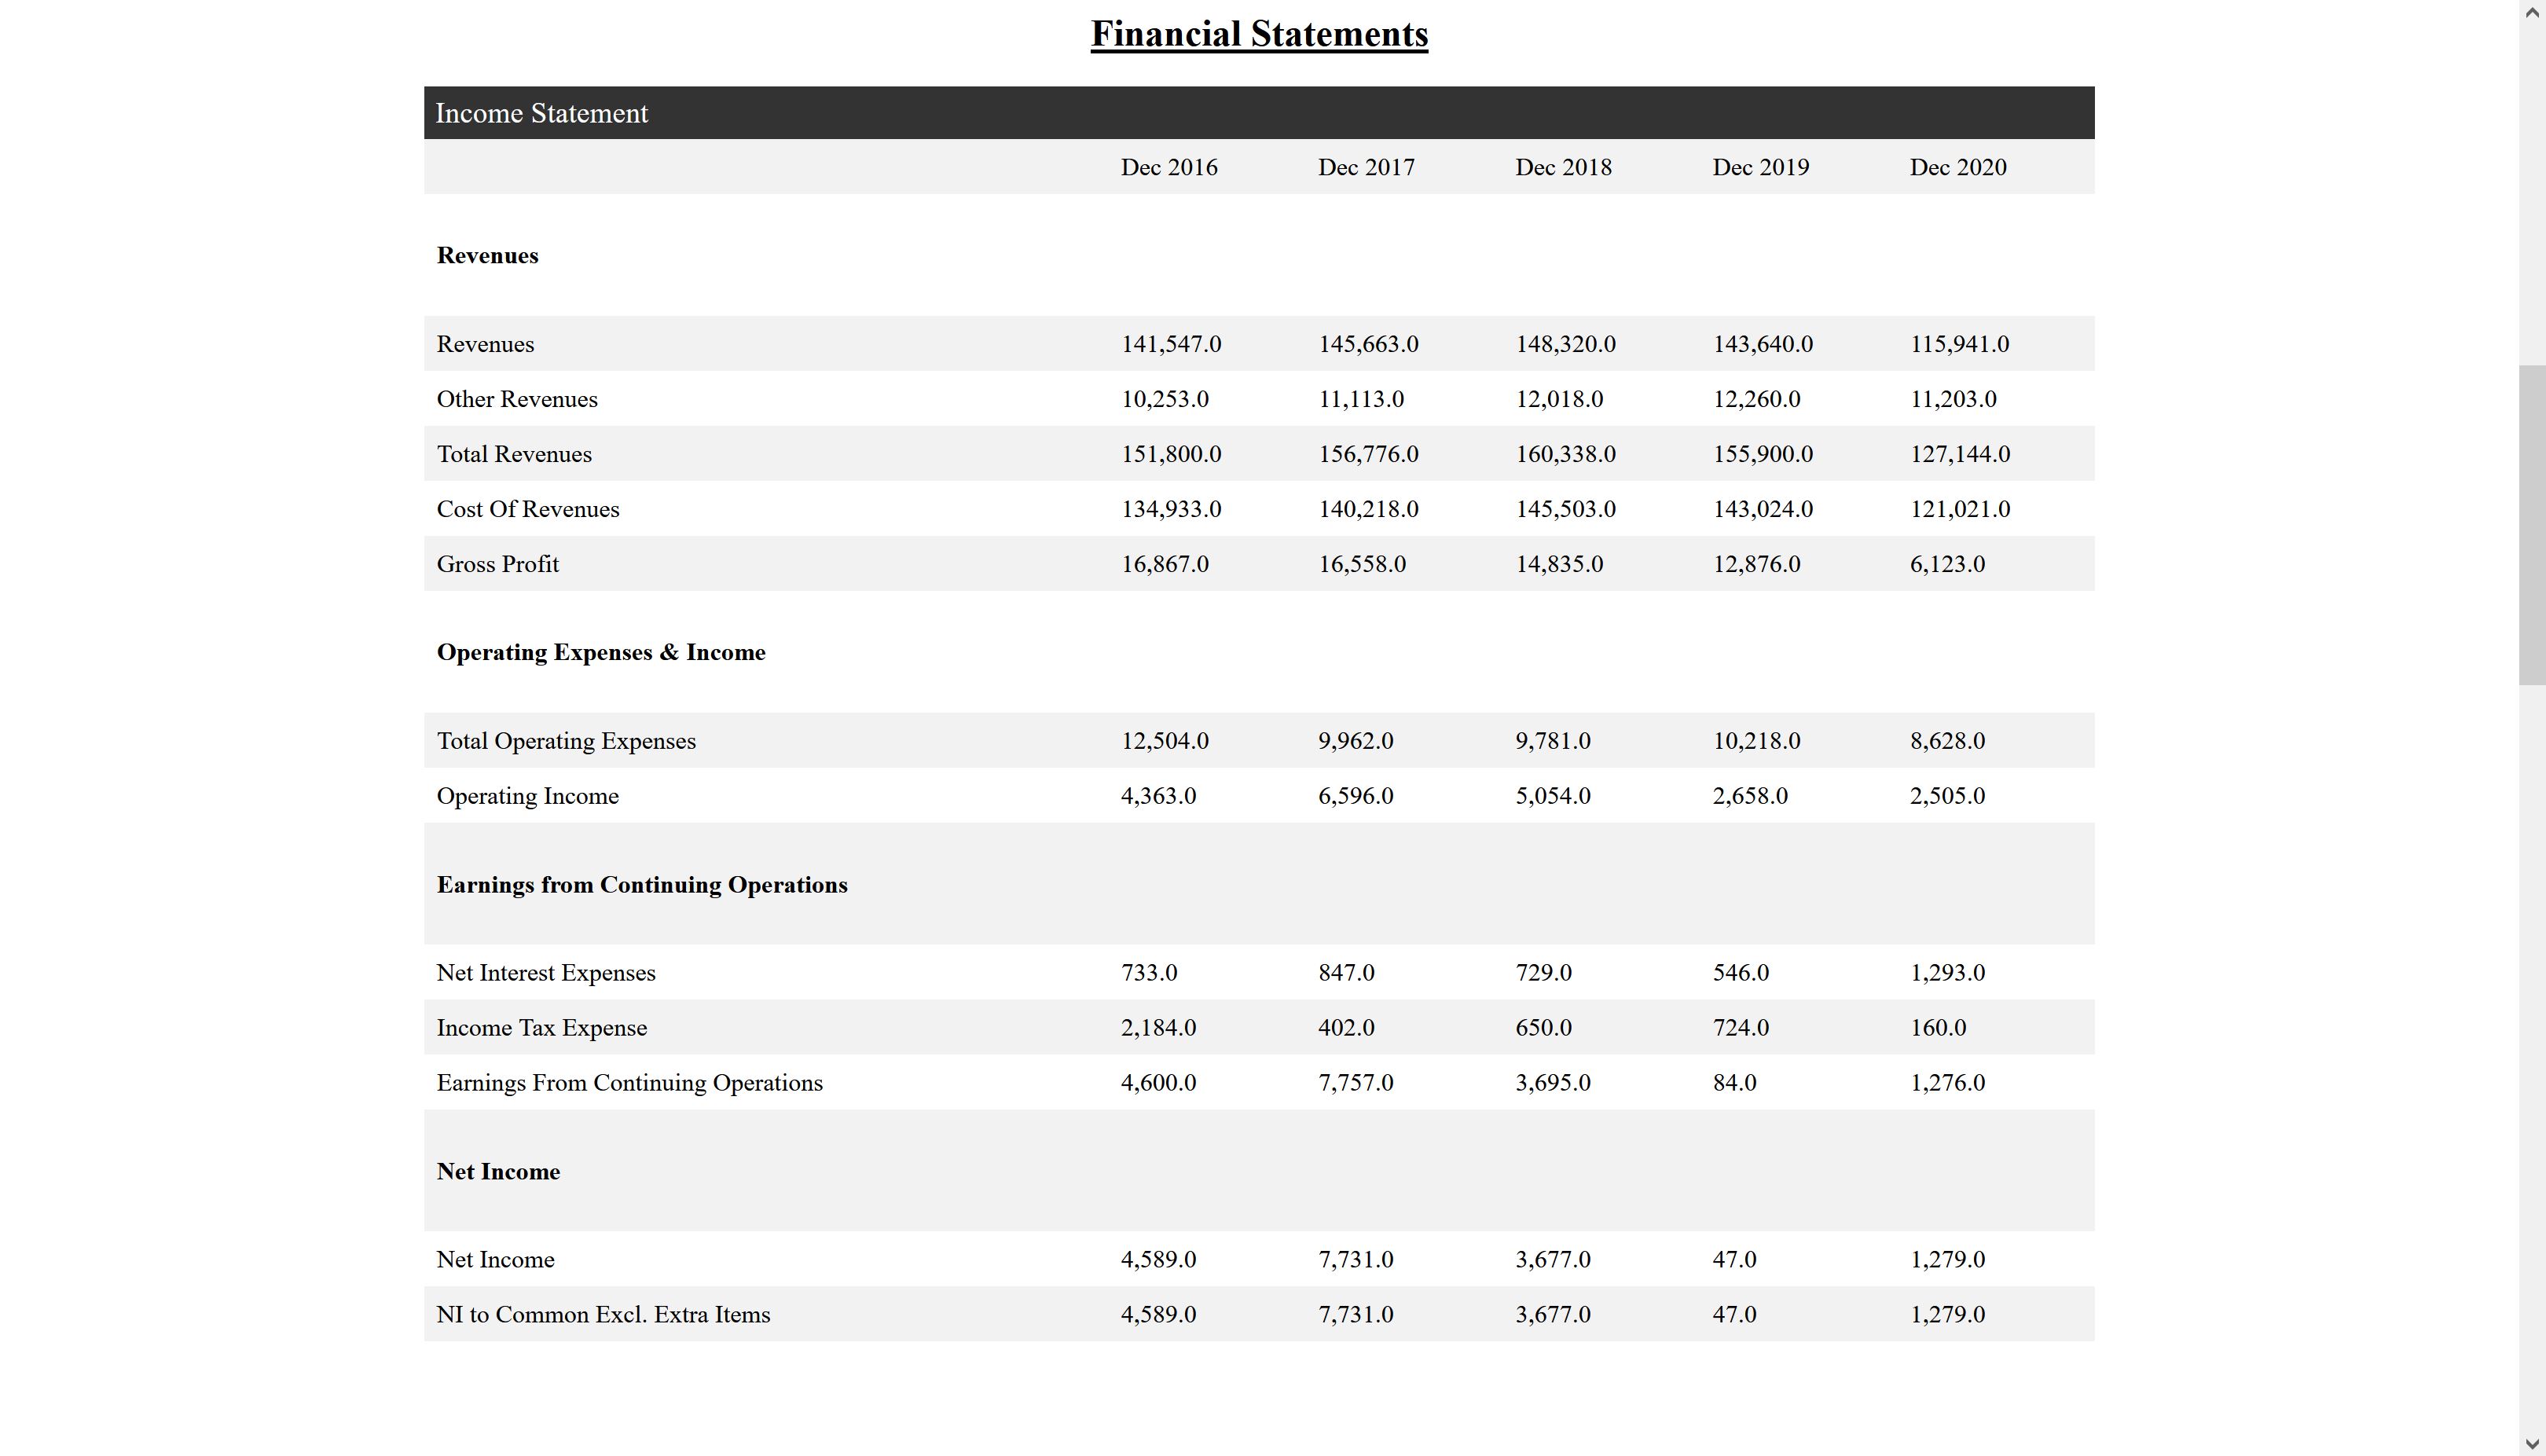
Task: Click the Financial Statements heading
Action: (x=1258, y=34)
